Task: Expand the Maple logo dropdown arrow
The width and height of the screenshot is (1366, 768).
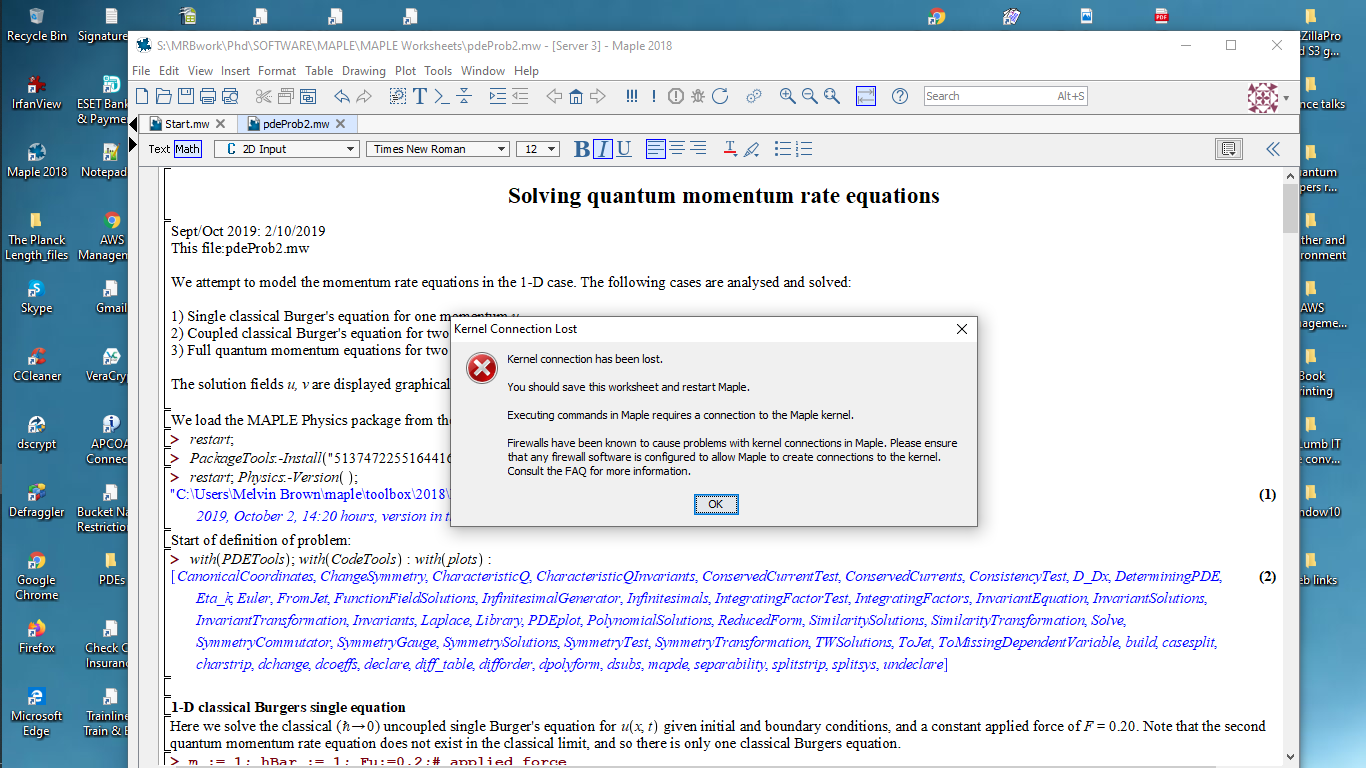Action: click(x=1286, y=98)
